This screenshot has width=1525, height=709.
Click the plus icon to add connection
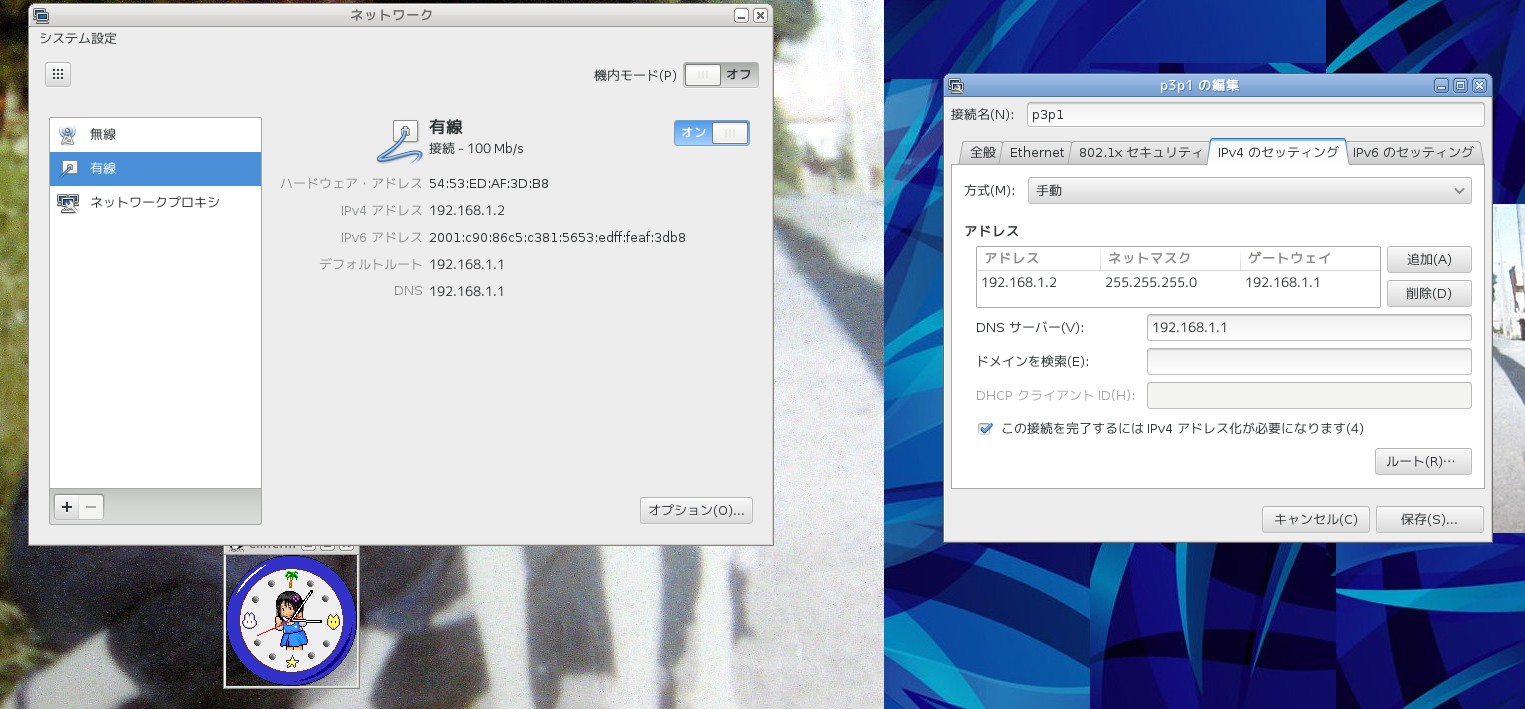pos(67,507)
